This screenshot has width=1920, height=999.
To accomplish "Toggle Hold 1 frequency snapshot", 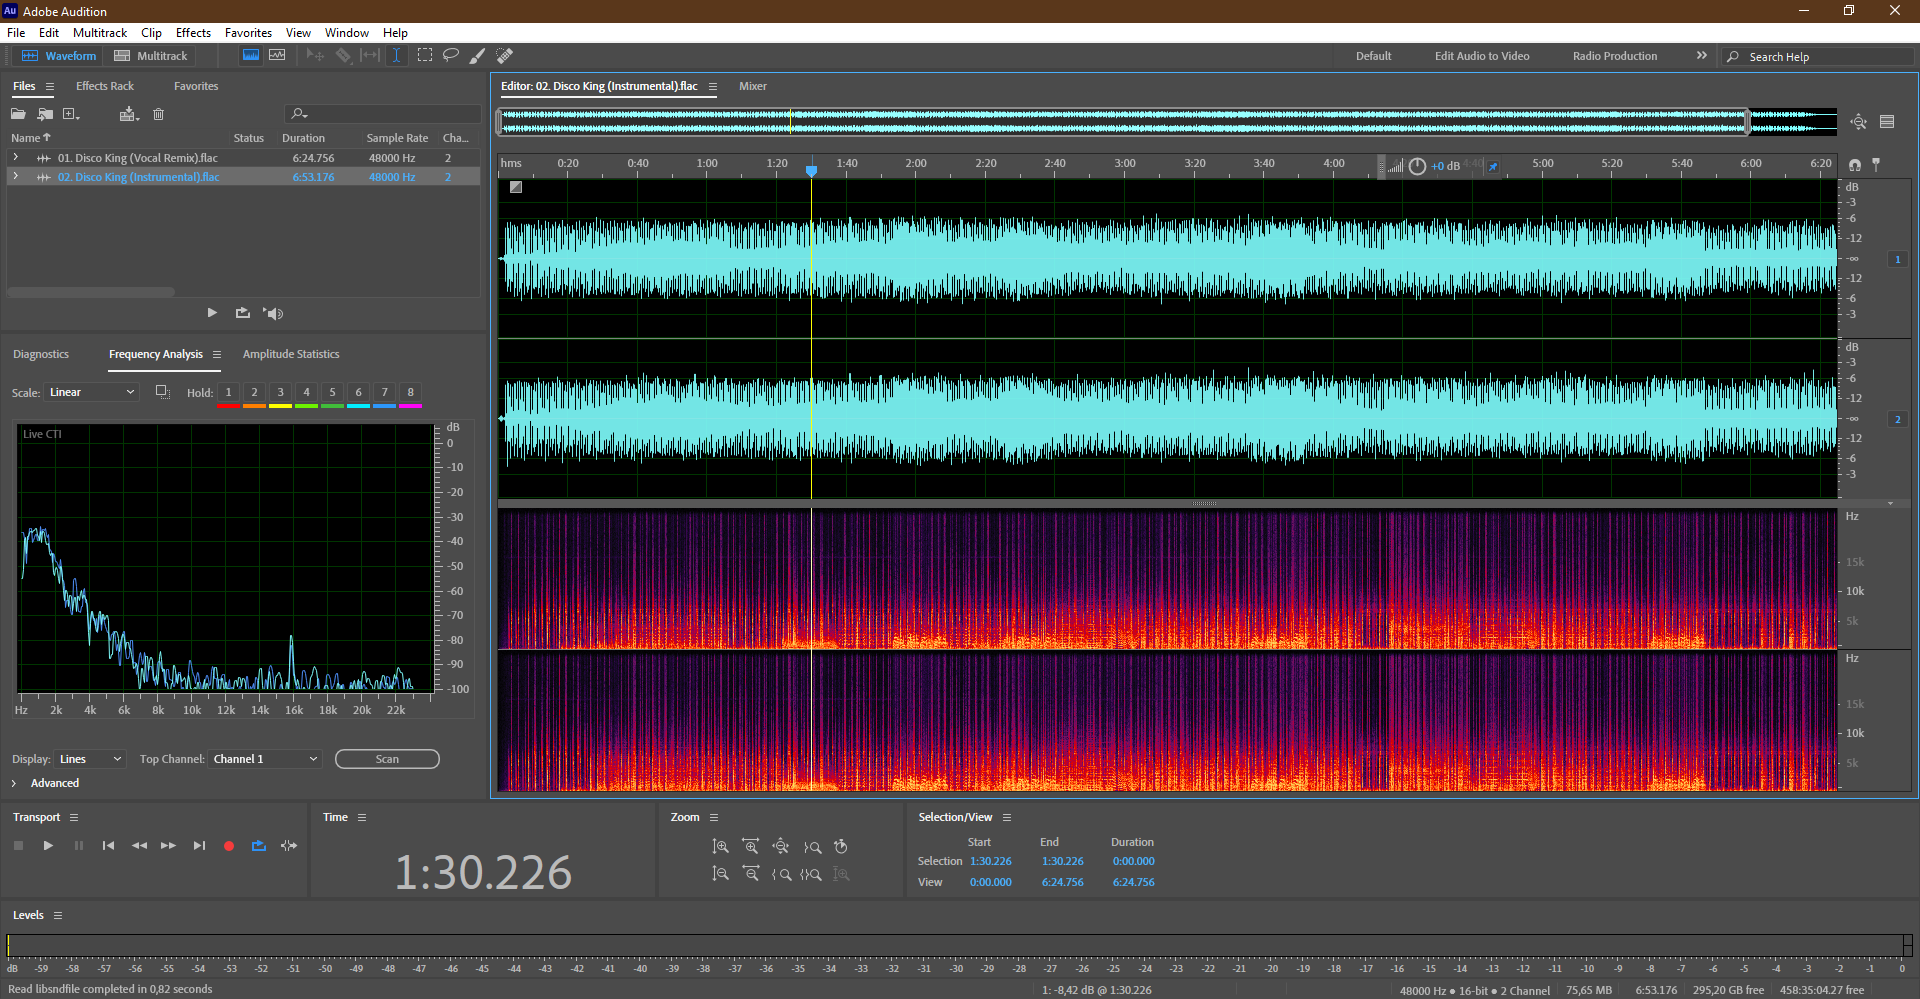I will point(228,393).
